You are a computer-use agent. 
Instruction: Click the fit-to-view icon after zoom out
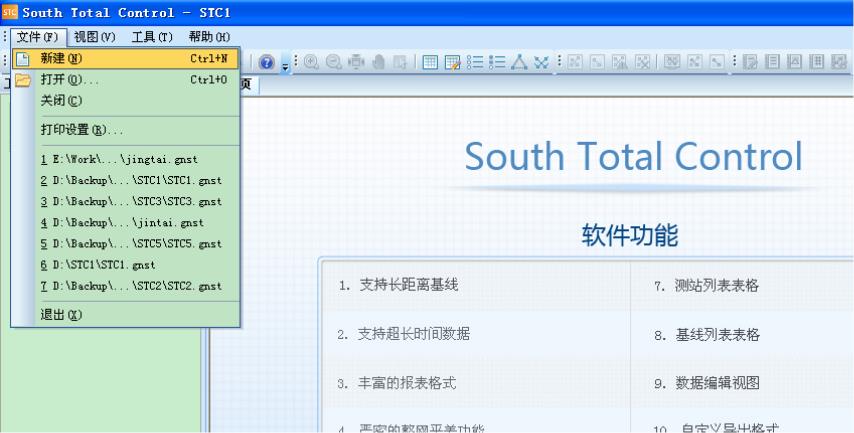[356, 62]
